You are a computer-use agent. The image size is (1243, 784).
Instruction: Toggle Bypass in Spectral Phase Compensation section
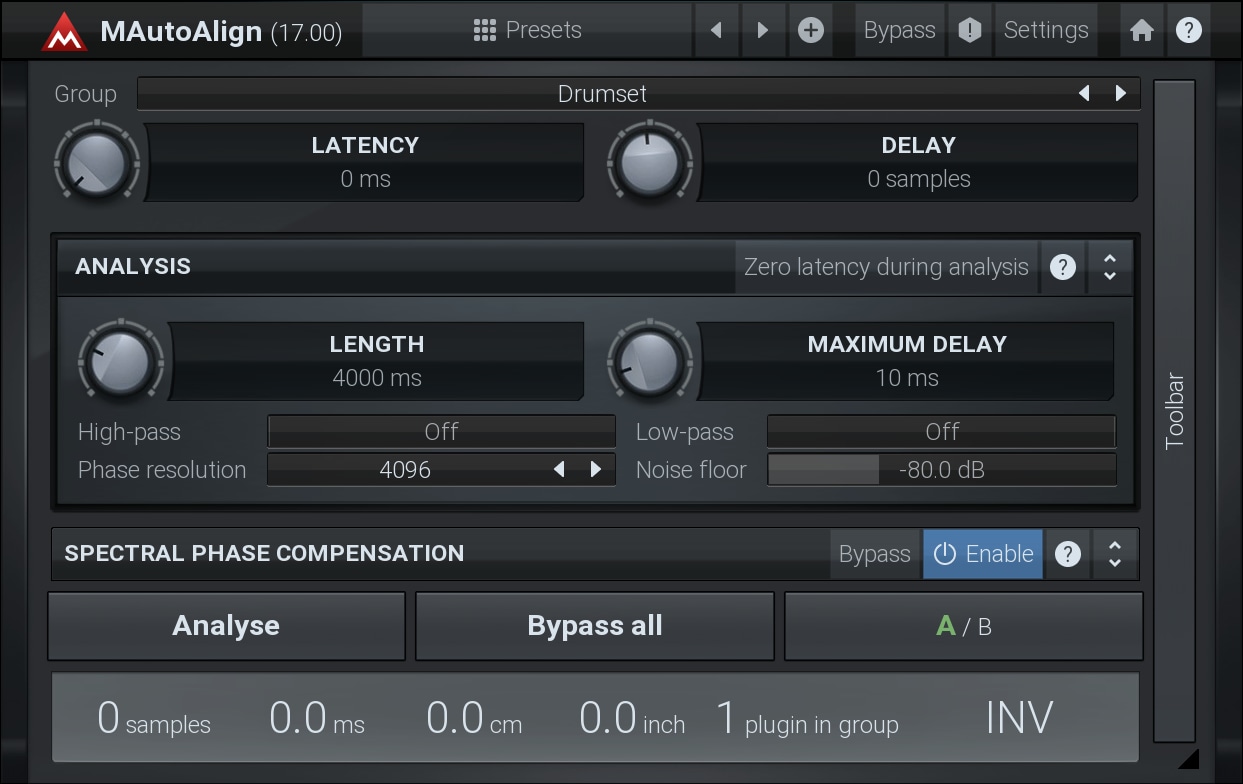pyautogui.click(x=874, y=554)
